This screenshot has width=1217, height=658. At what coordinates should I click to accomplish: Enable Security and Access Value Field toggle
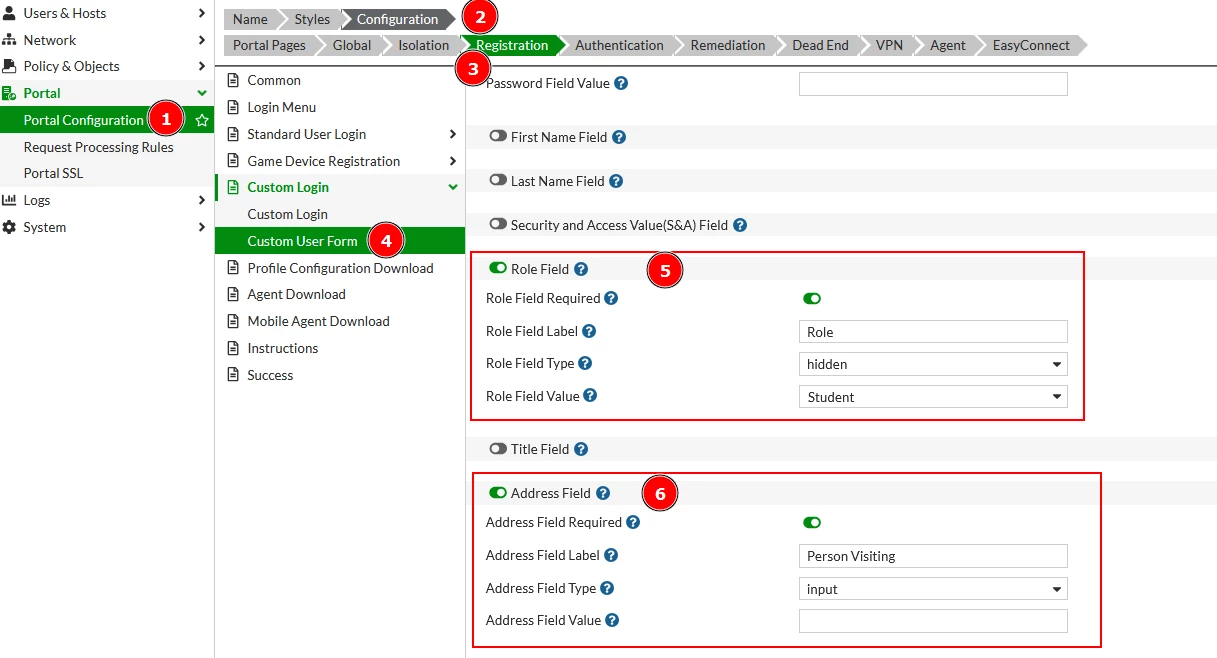tap(498, 225)
